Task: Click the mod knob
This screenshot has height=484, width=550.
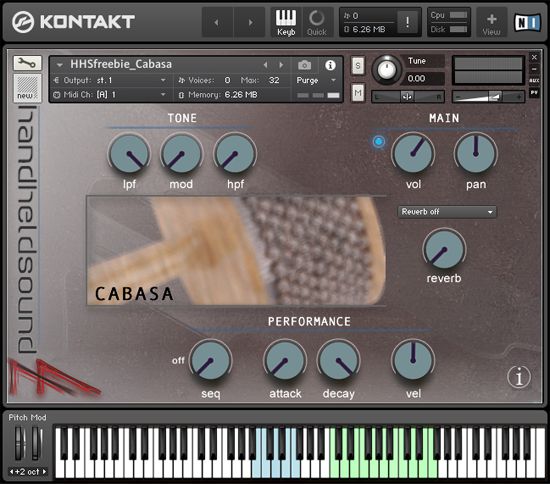Action: click(x=182, y=154)
